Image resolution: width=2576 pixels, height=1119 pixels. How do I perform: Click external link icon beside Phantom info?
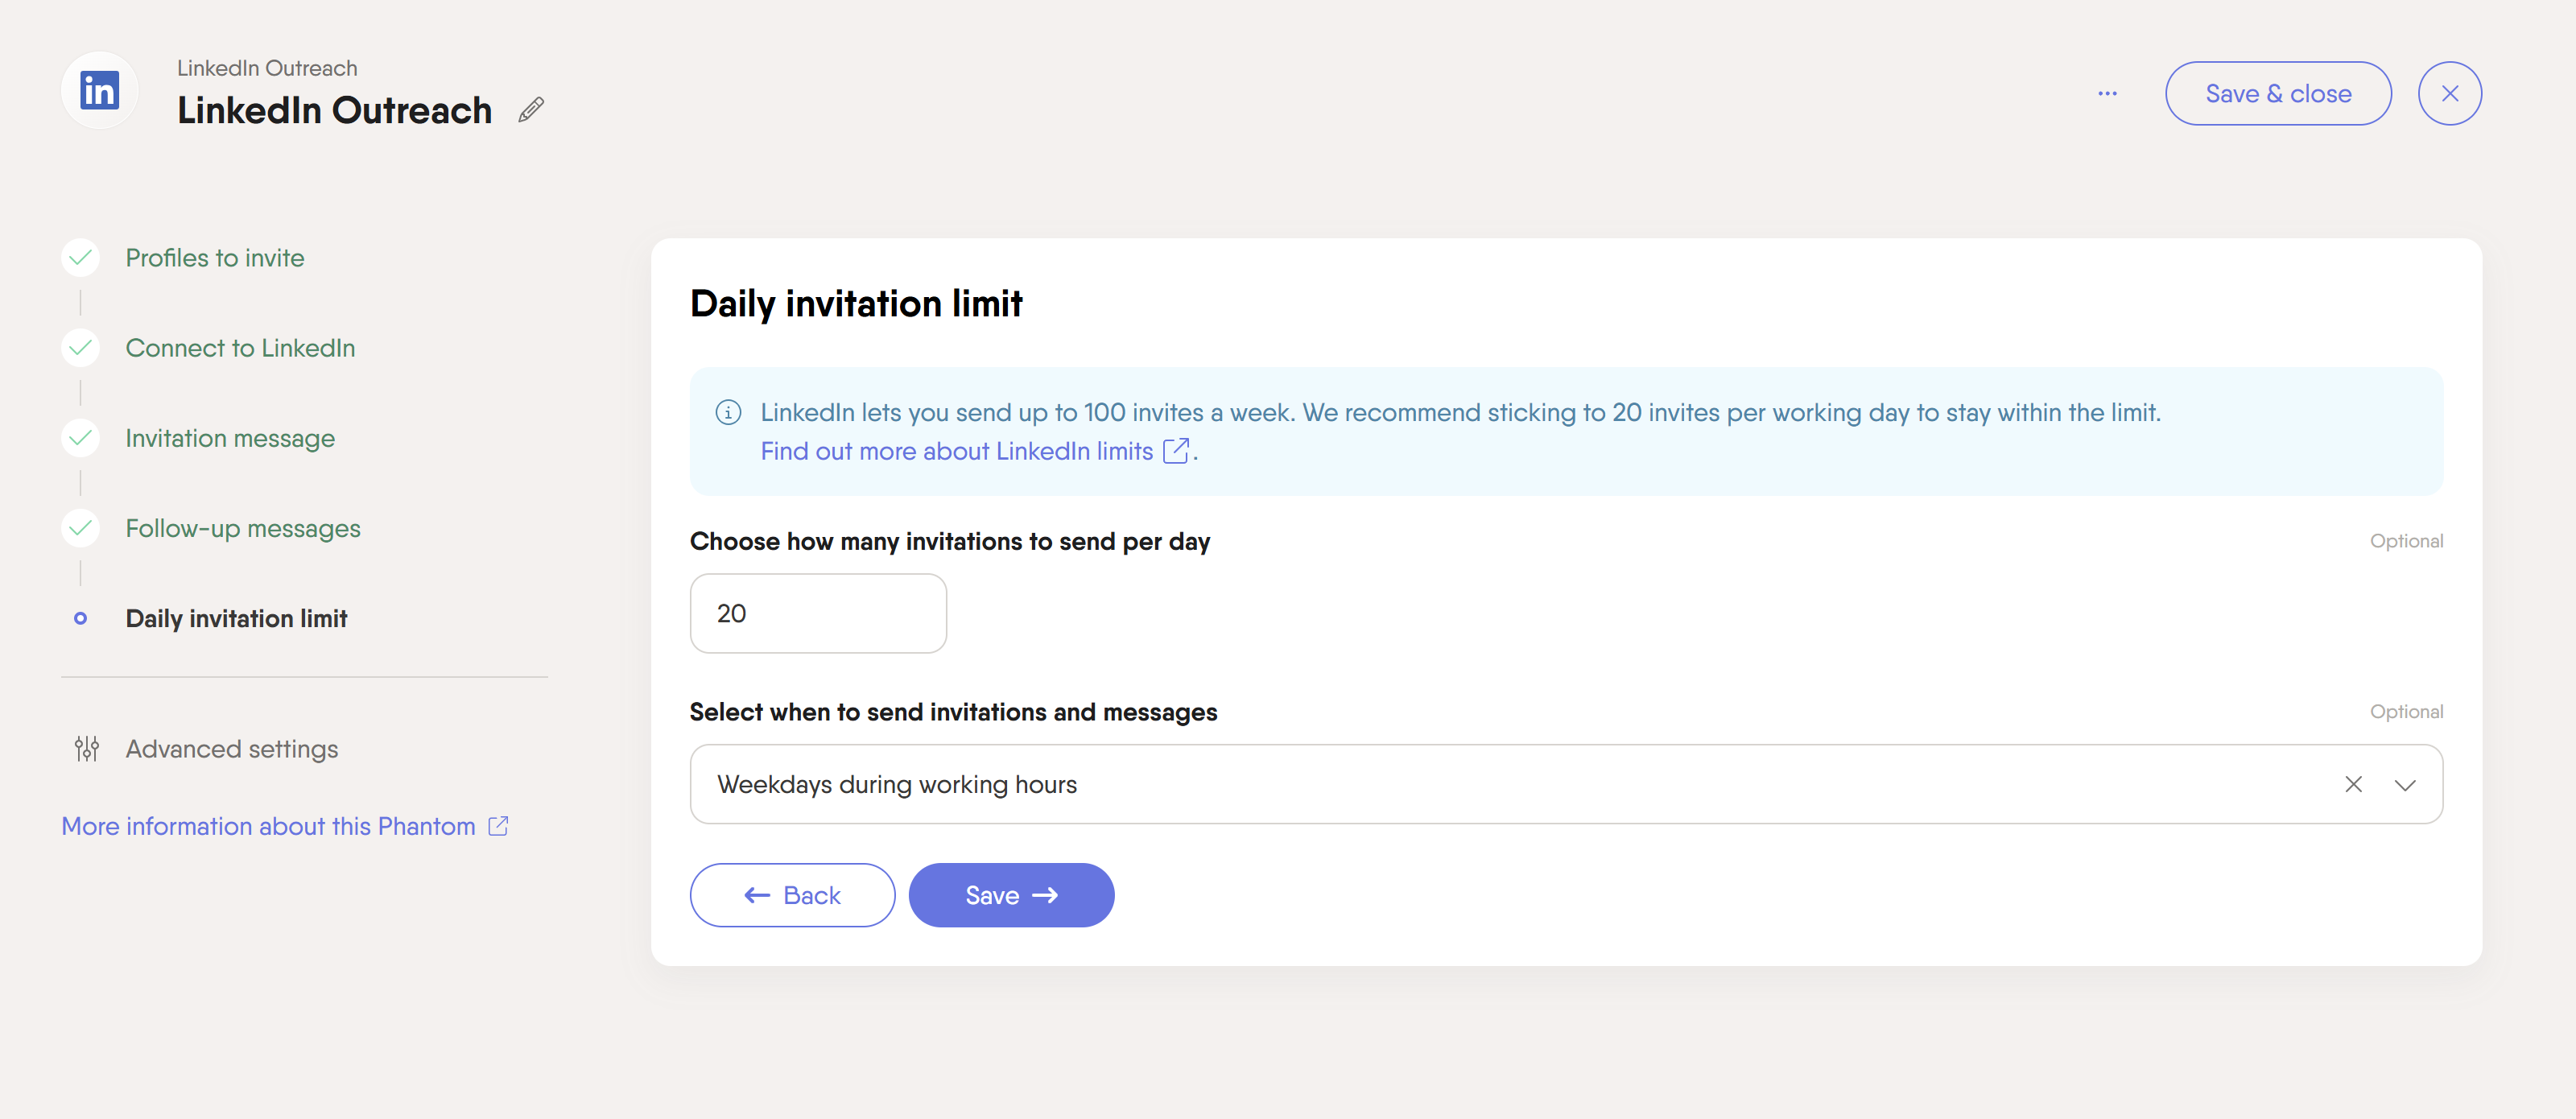498,826
